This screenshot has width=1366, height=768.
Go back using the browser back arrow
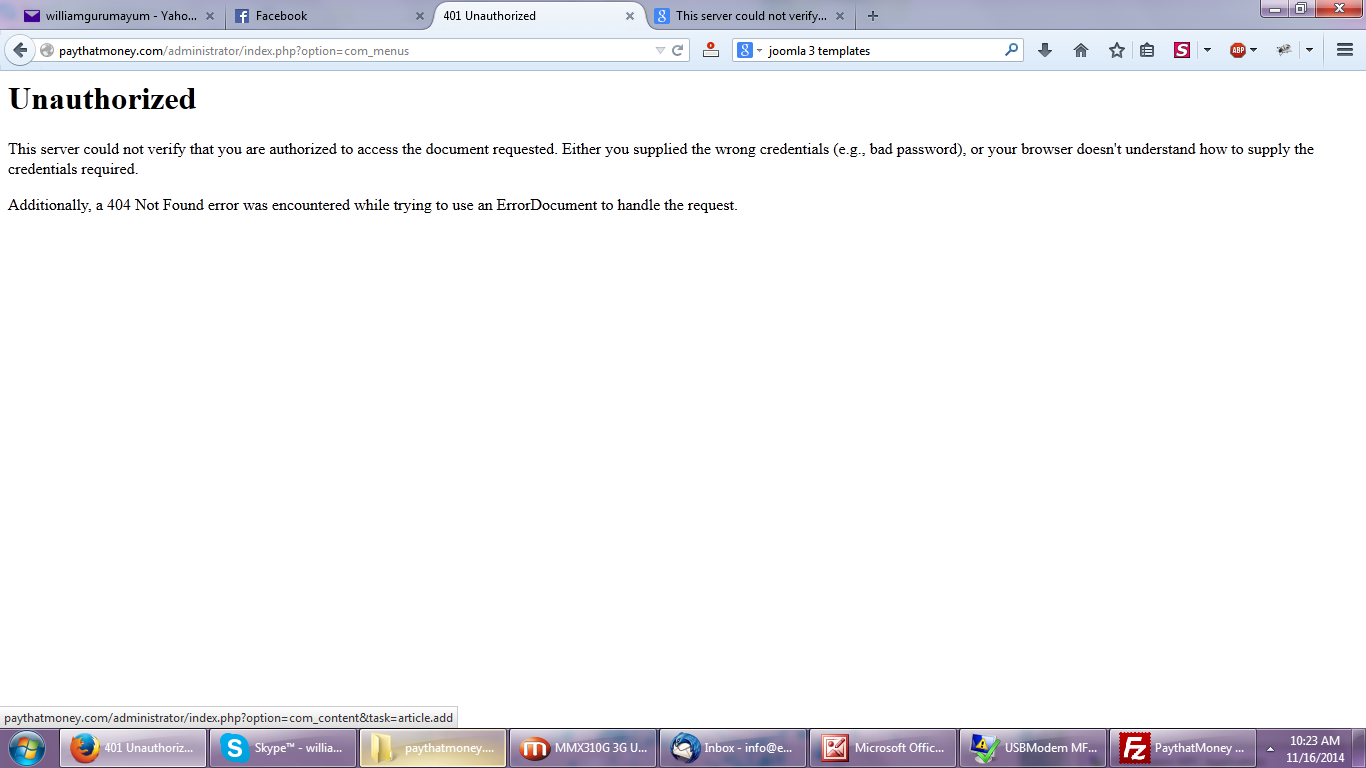click(19, 50)
